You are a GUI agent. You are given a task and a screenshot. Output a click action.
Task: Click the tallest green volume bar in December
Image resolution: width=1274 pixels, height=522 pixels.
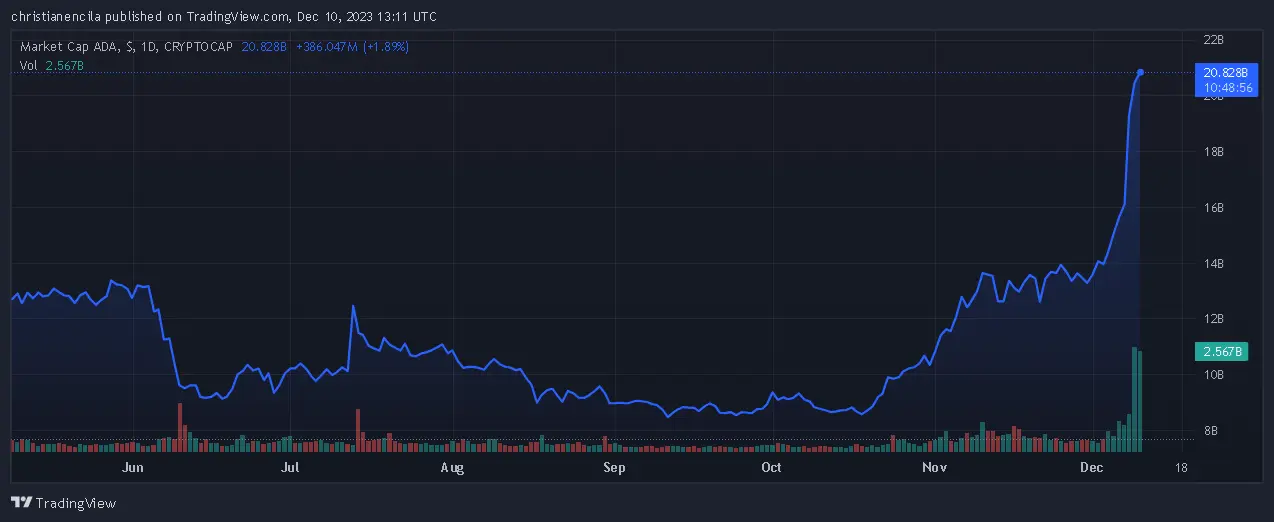click(1134, 400)
